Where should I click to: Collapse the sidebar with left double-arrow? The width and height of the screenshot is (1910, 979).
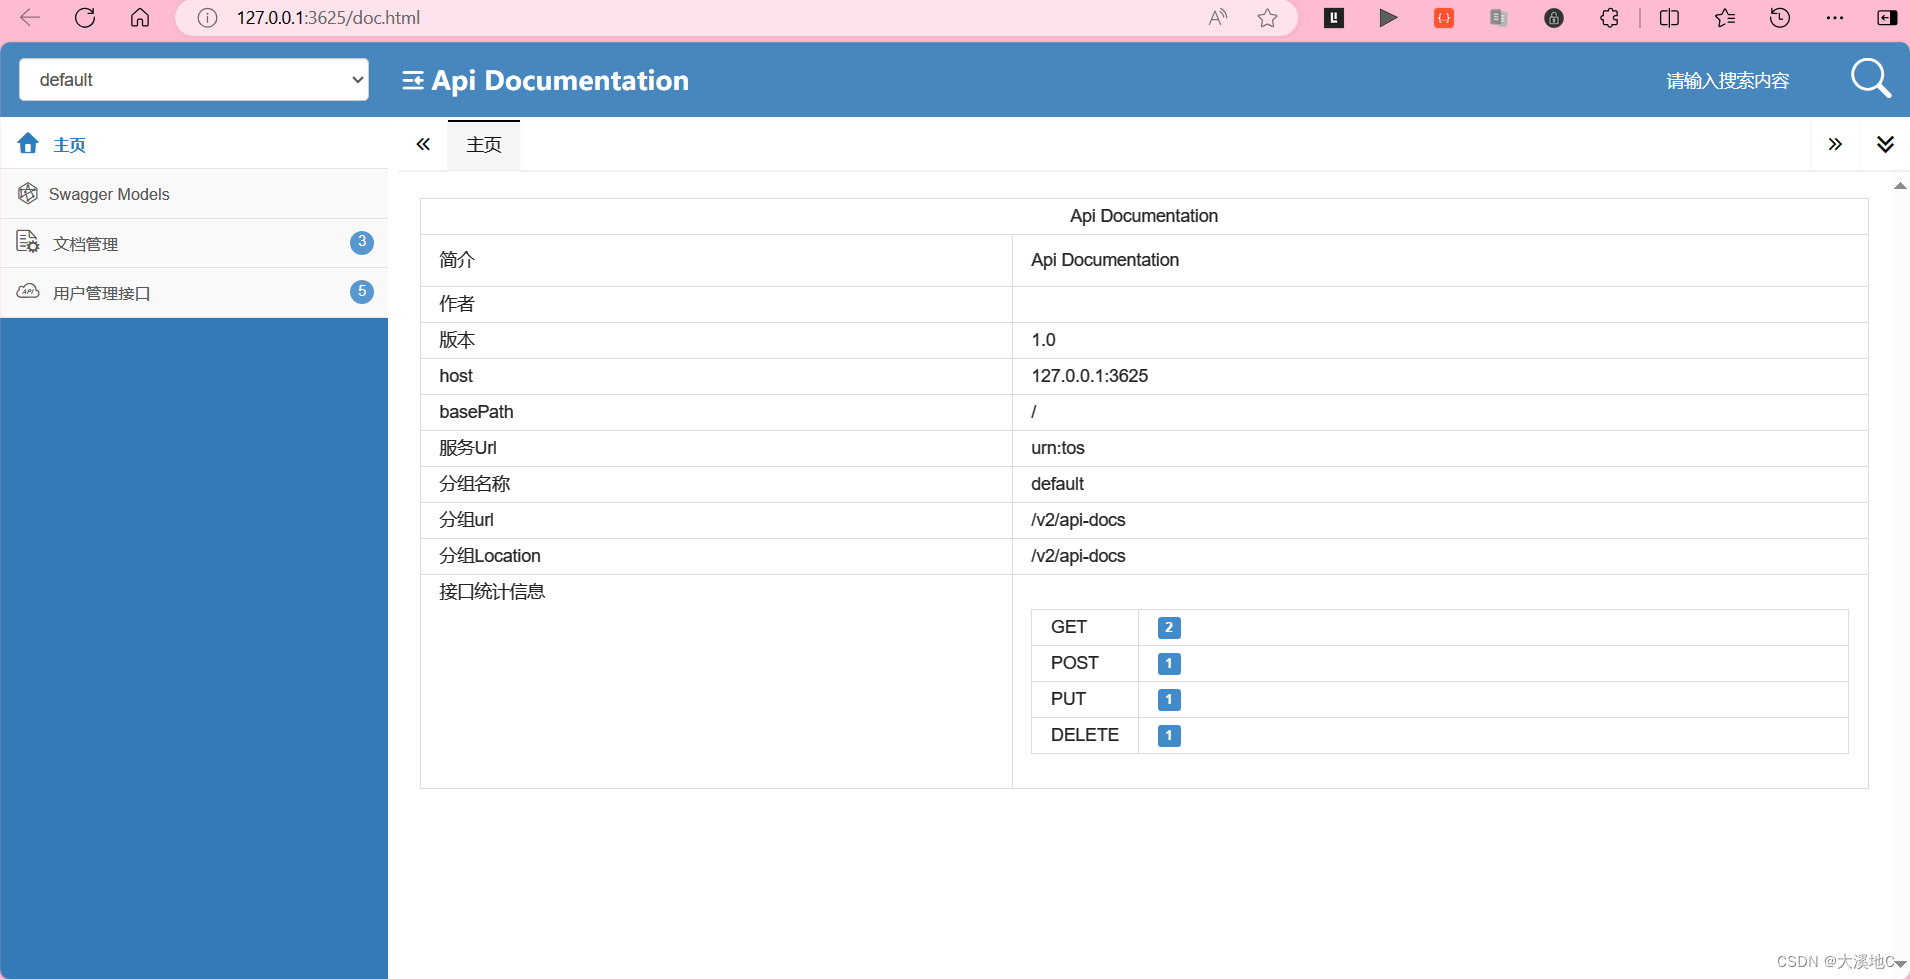pyautogui.click(x=422, y=144)
